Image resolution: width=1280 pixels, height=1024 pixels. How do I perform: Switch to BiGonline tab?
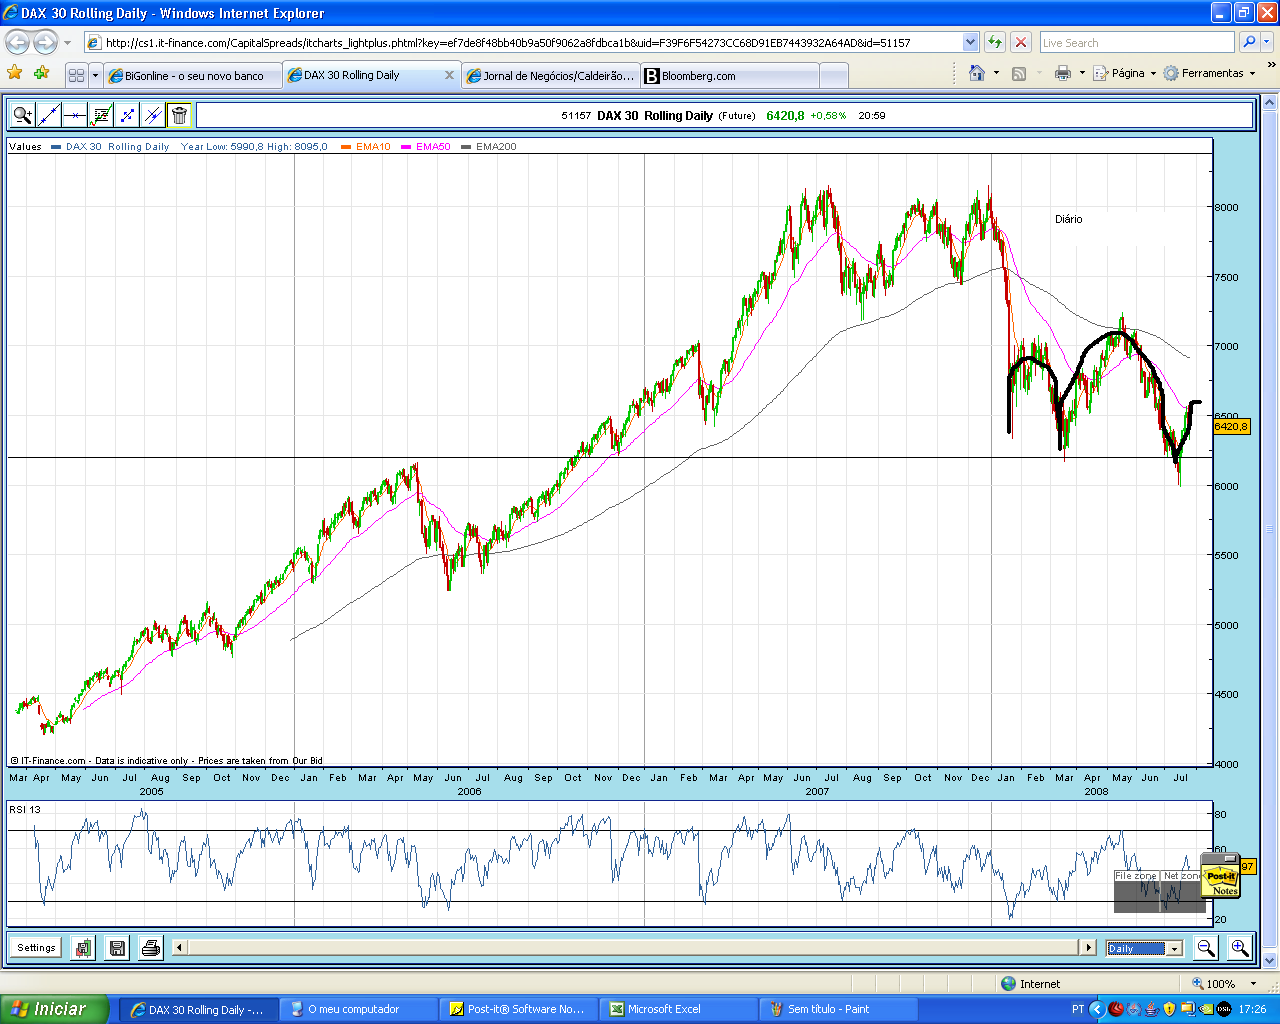[192, 76]
